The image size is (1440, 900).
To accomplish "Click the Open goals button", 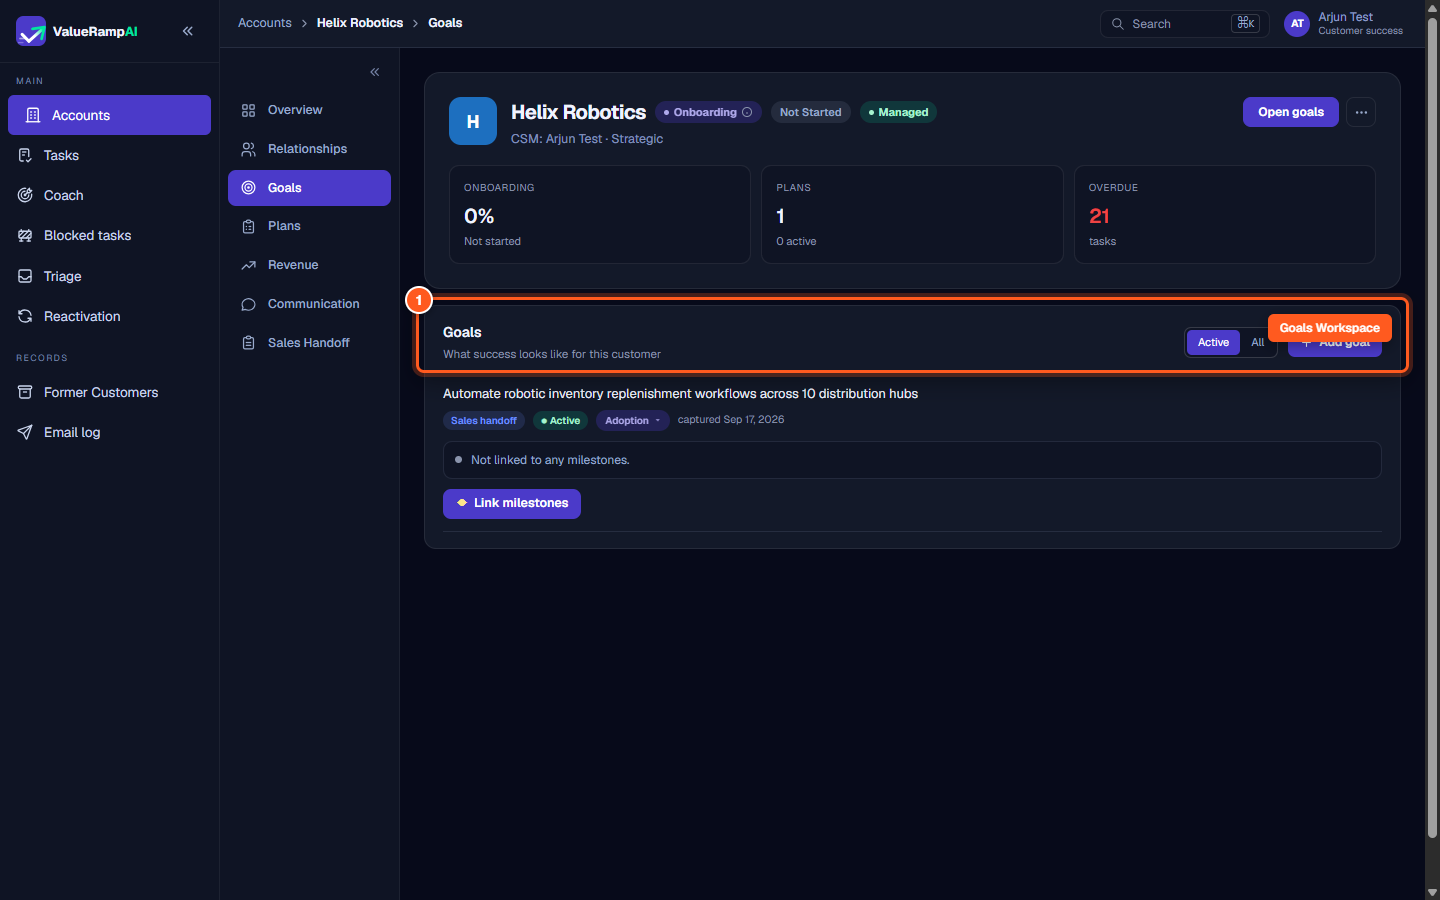I will click(1291, 112).
